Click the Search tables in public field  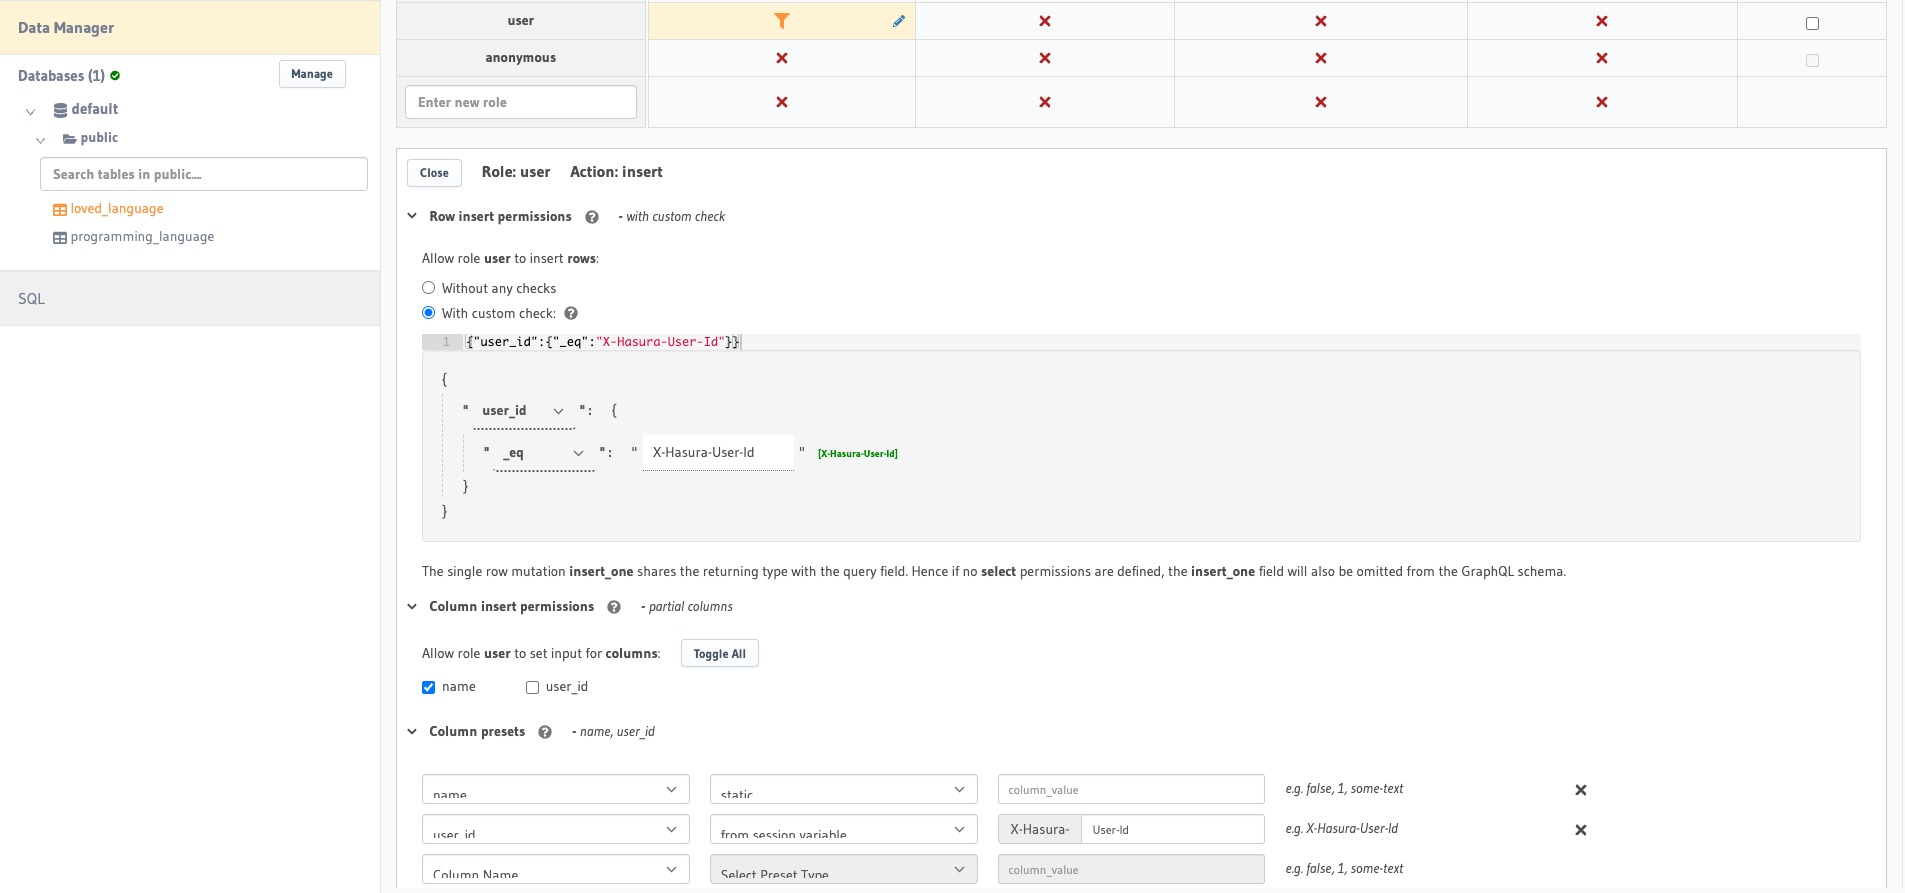(x=204, y=174)
